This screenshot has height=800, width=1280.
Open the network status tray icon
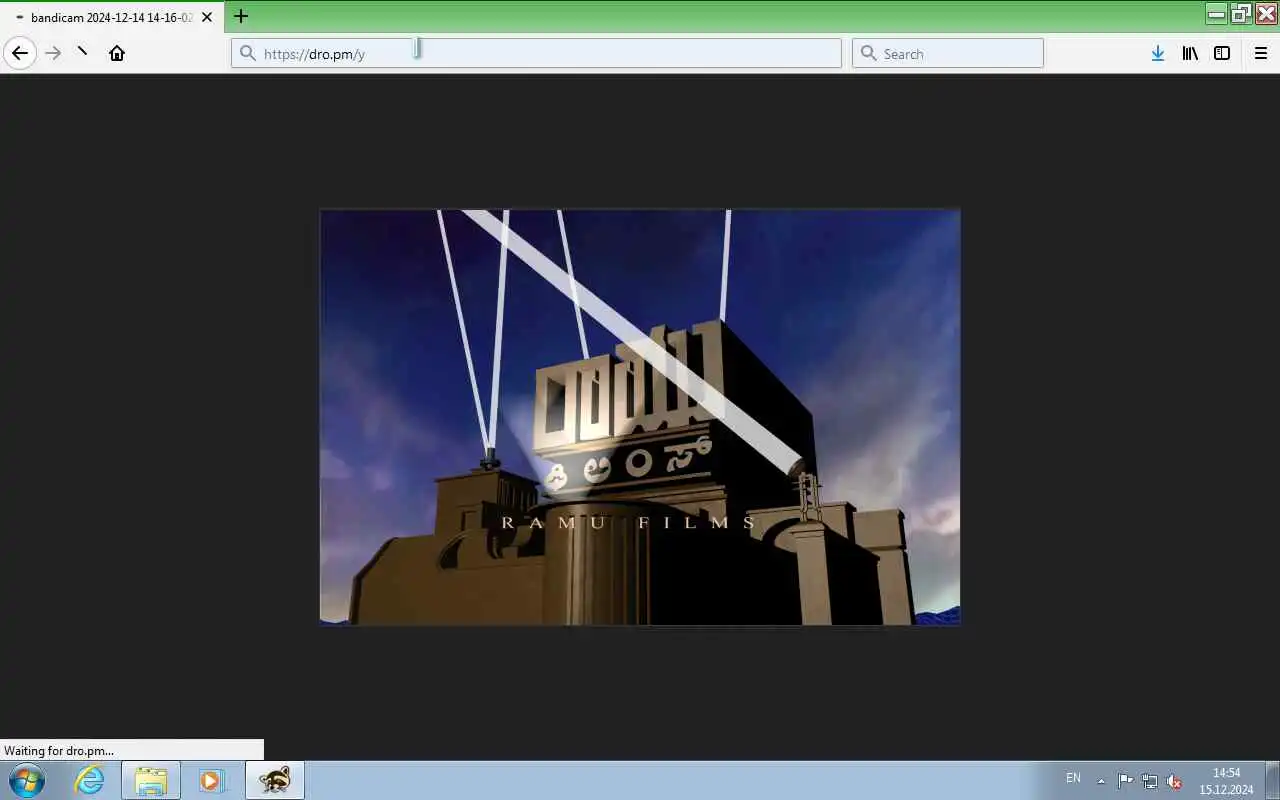coord(1150,781)
